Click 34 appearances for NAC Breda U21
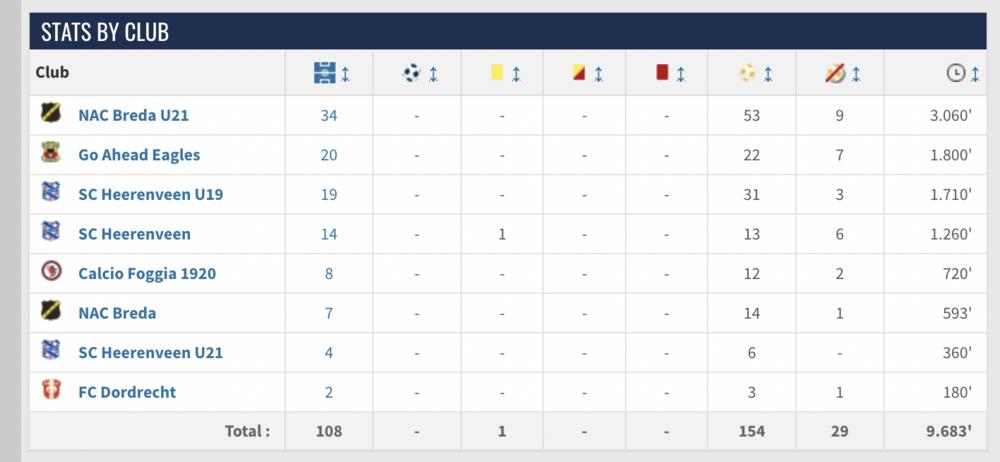 [x=328, y=115]
